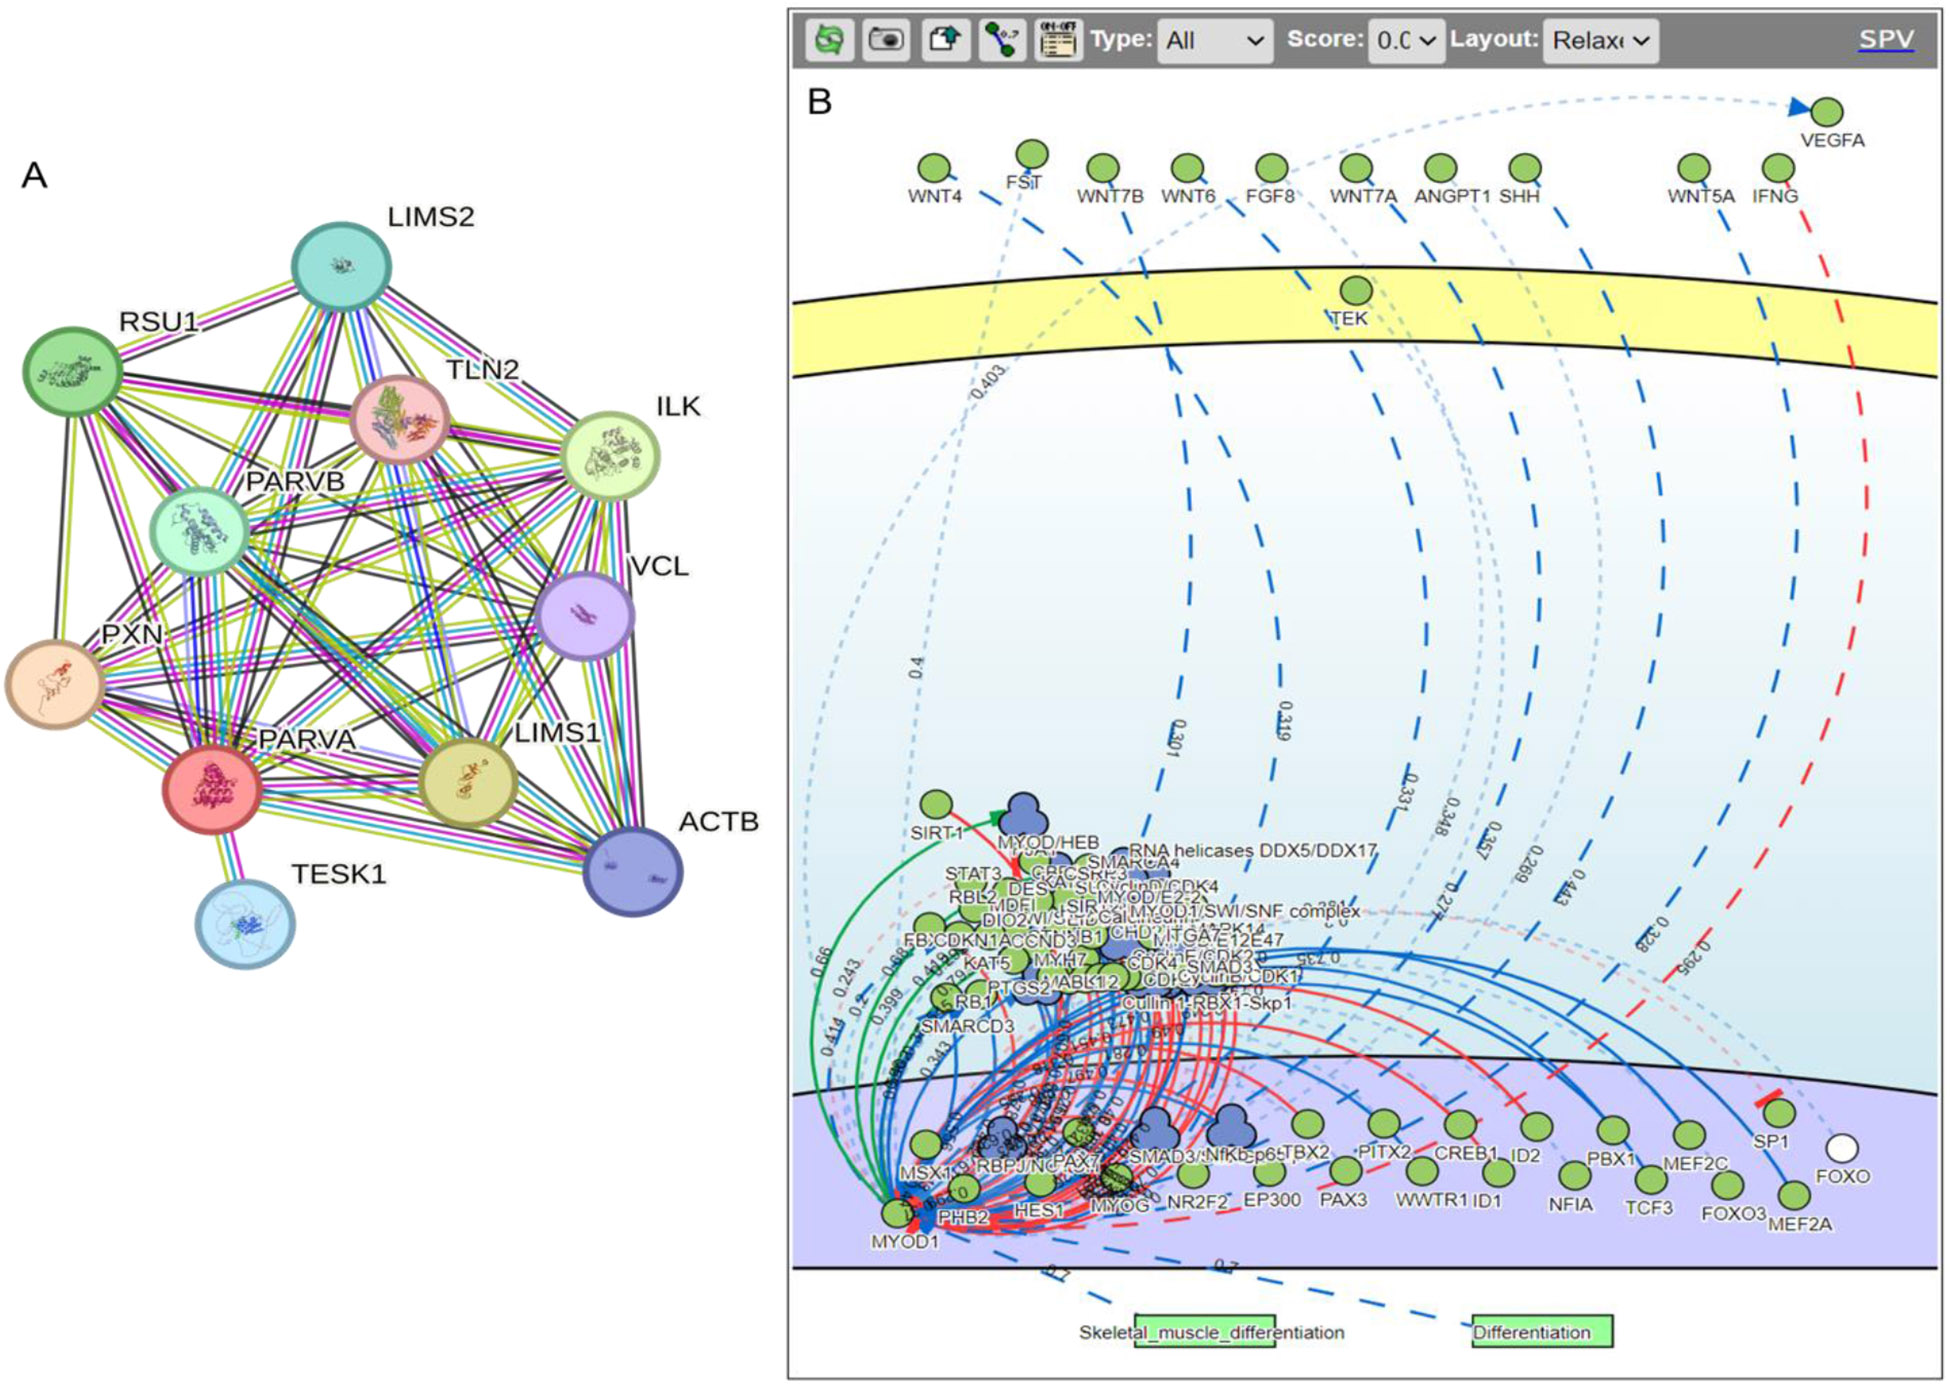Select the TEK membrane receptor node
Image resolution: width=1950 pixels, height=1387 pixels.
tap(1355, 291)
